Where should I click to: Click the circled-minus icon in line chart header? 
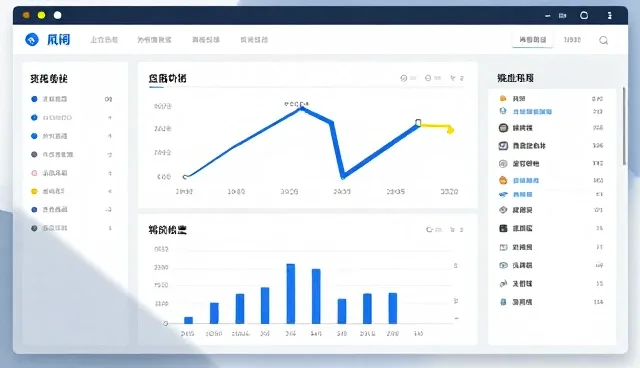(428, 78)
